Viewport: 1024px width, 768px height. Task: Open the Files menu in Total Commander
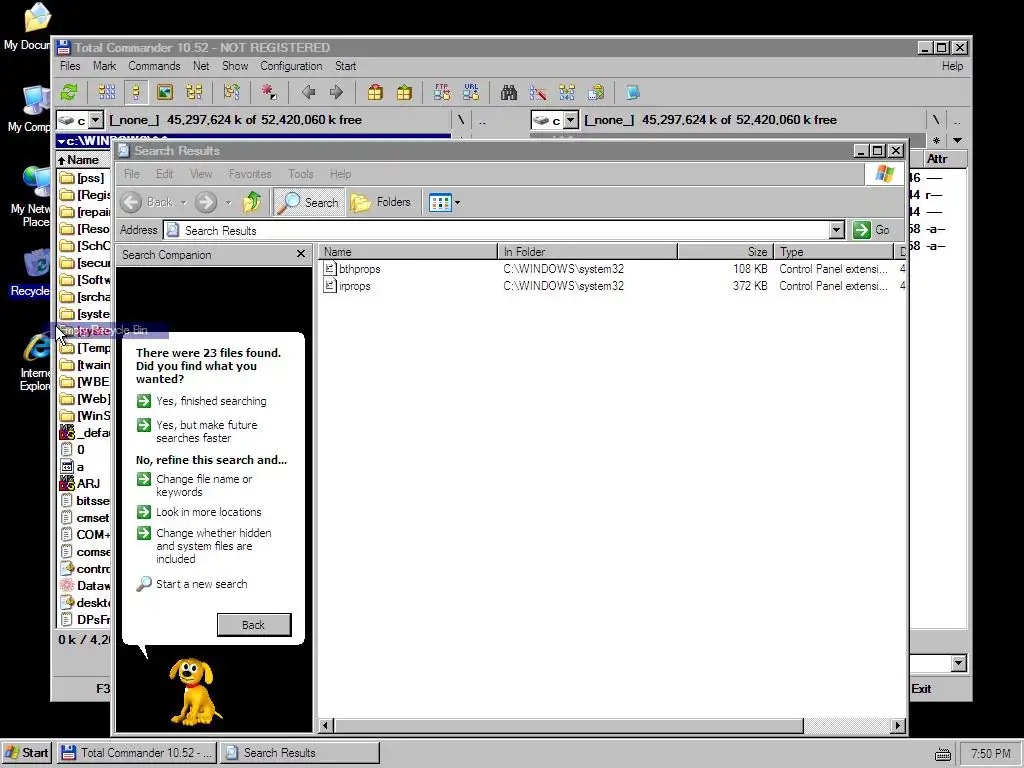click(x=70, y=66)
